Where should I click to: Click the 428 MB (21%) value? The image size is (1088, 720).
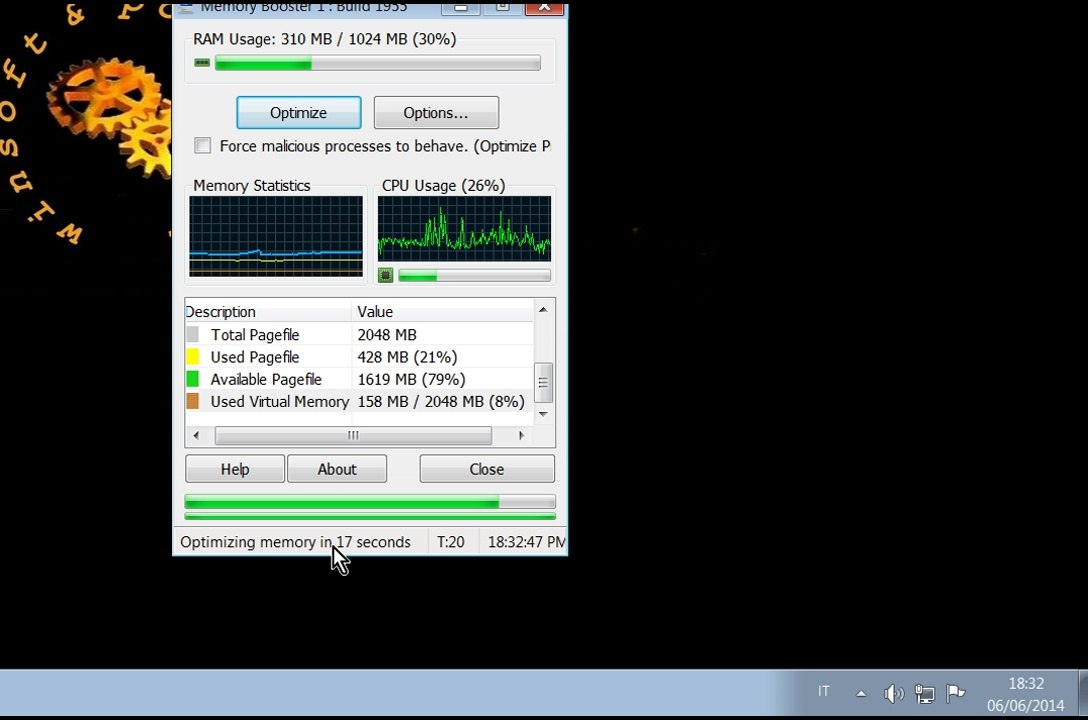coord(407,357)
